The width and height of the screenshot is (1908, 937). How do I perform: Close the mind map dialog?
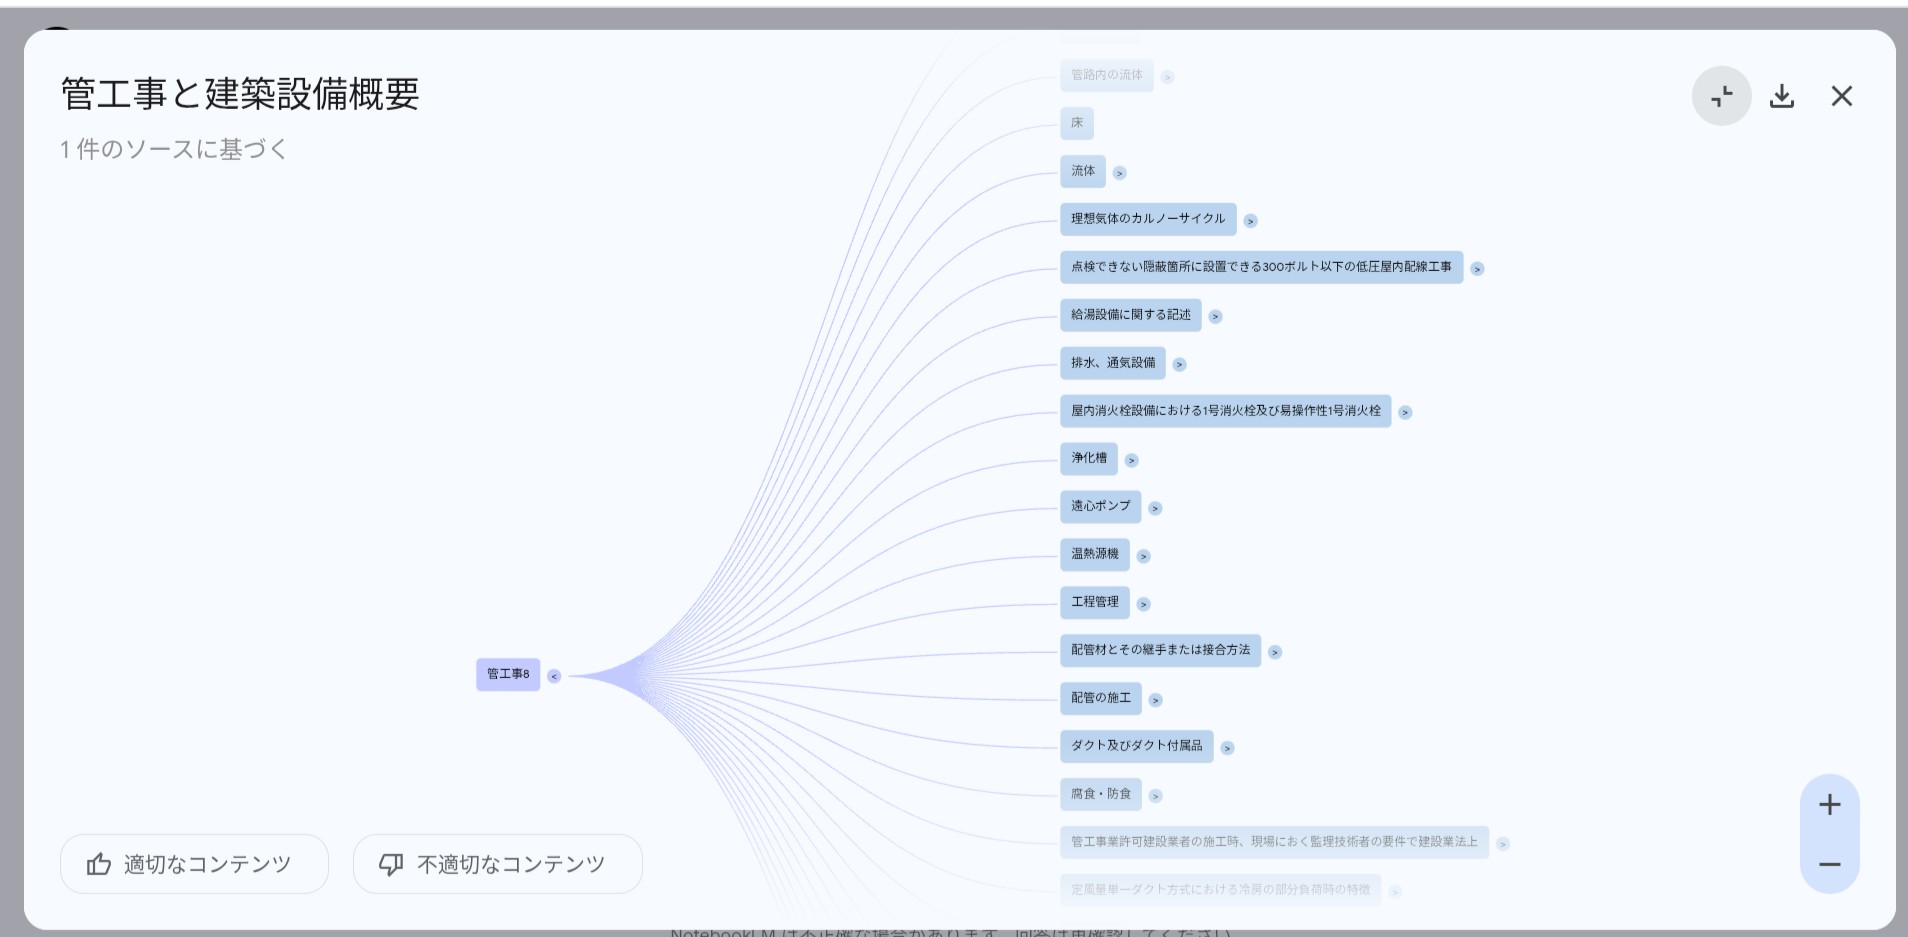coord(1842,96)
